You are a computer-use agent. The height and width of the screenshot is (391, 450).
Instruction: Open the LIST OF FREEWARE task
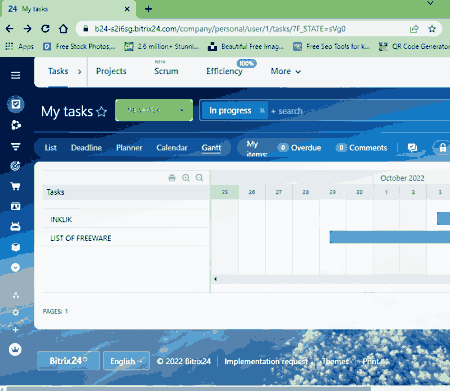[81, 238]
